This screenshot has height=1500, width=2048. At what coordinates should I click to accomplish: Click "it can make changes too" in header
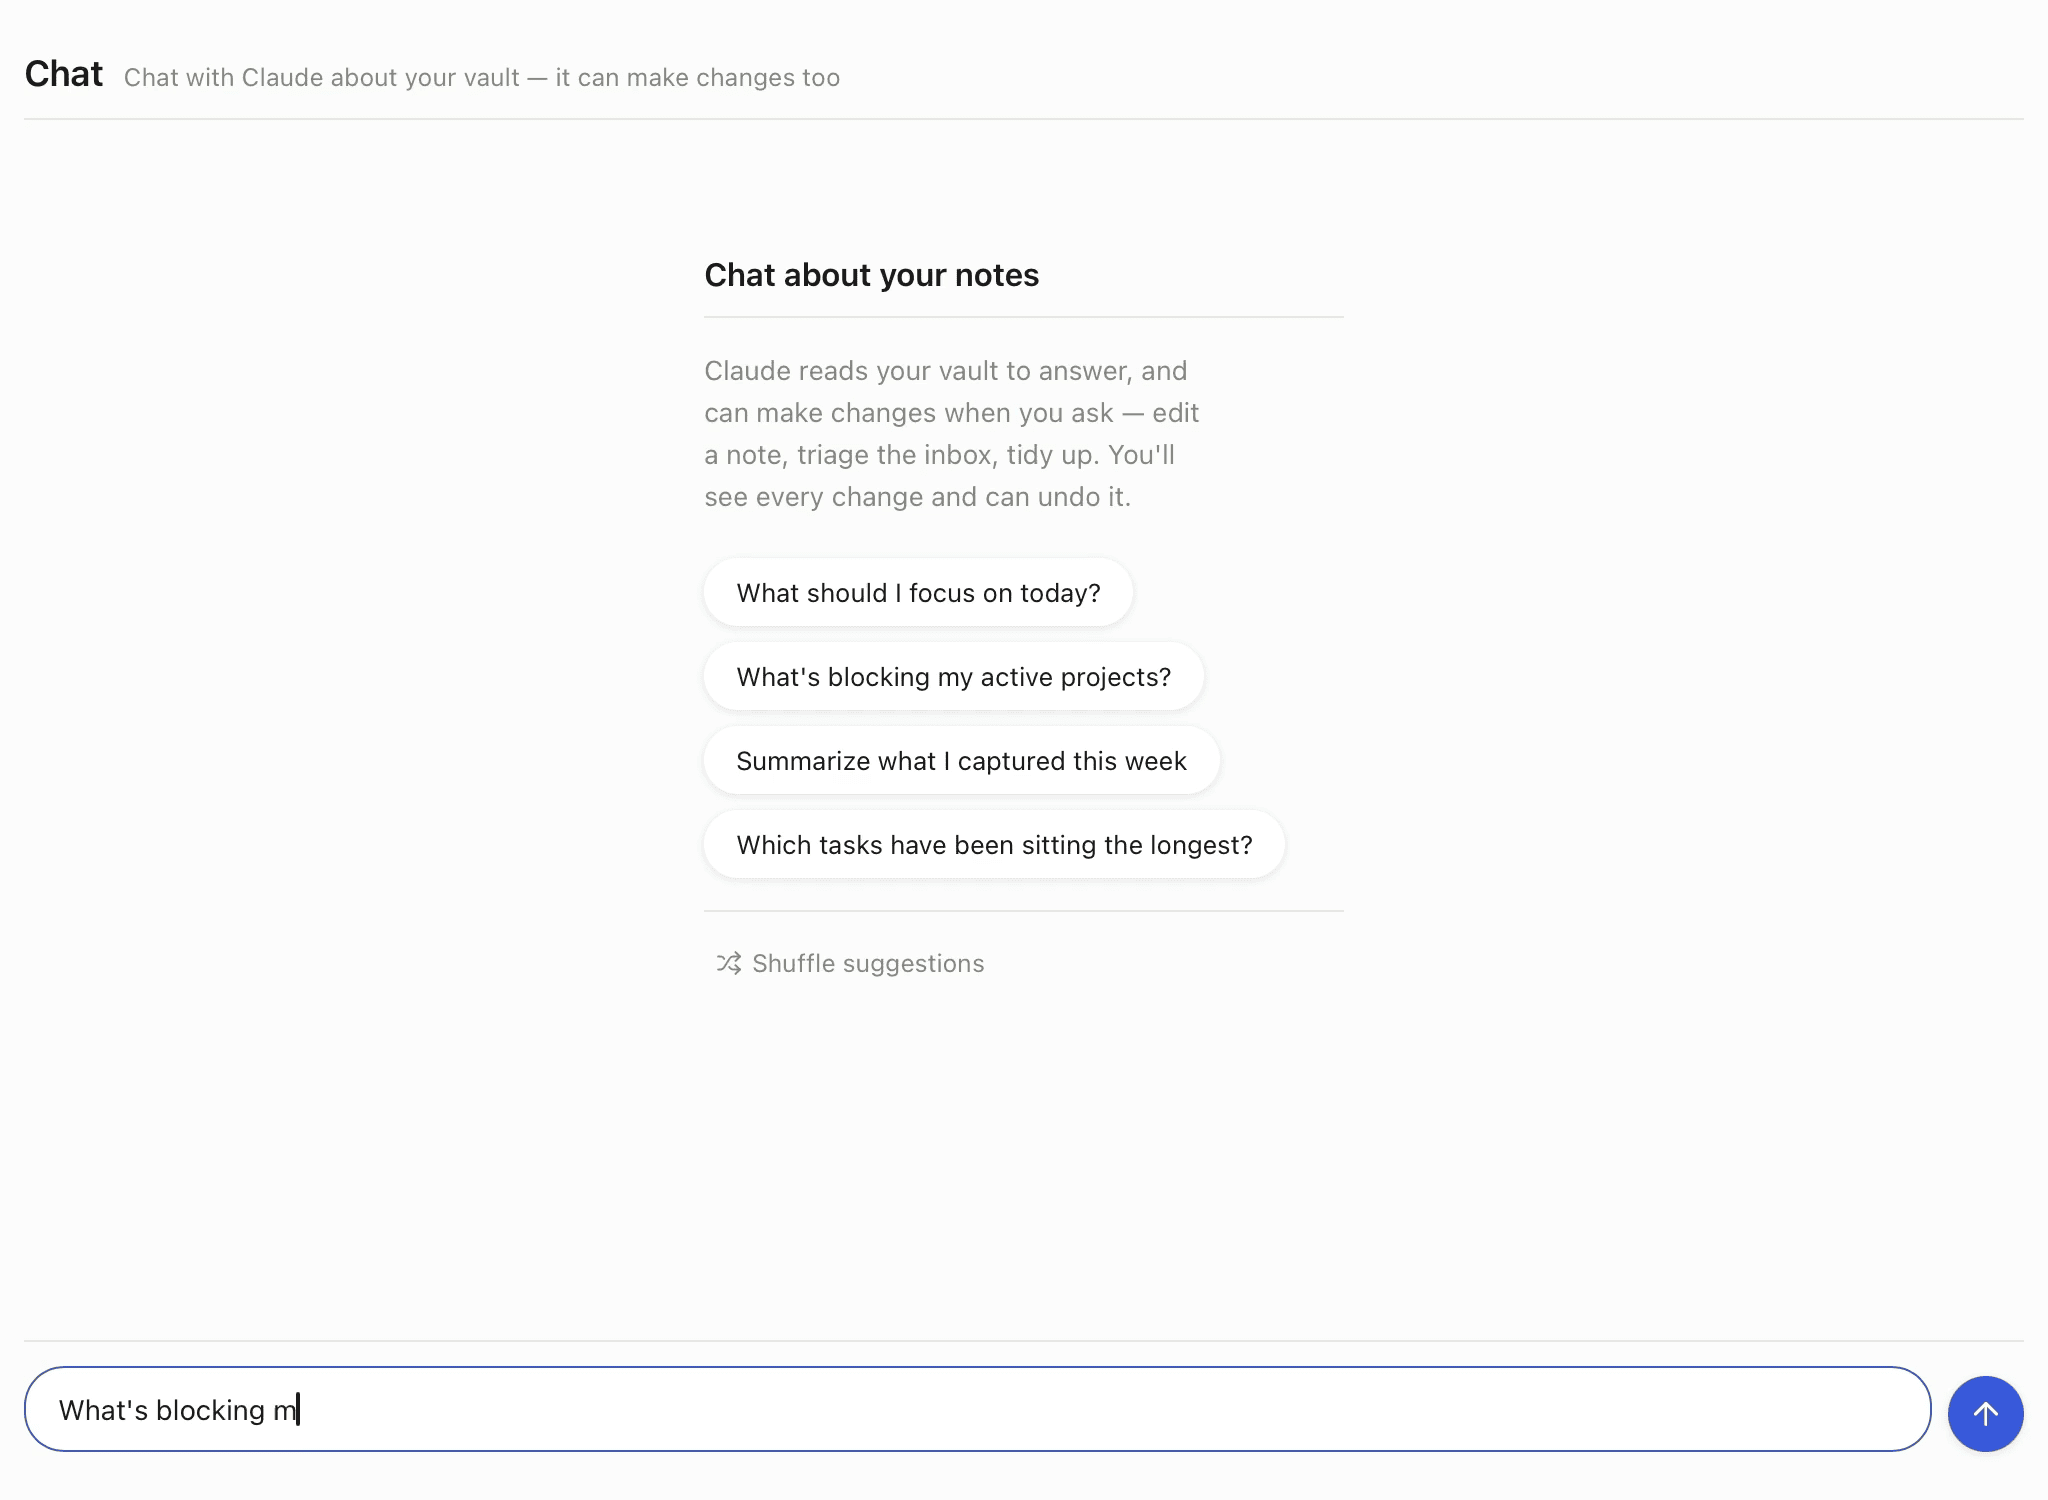(x=697, y=78)
